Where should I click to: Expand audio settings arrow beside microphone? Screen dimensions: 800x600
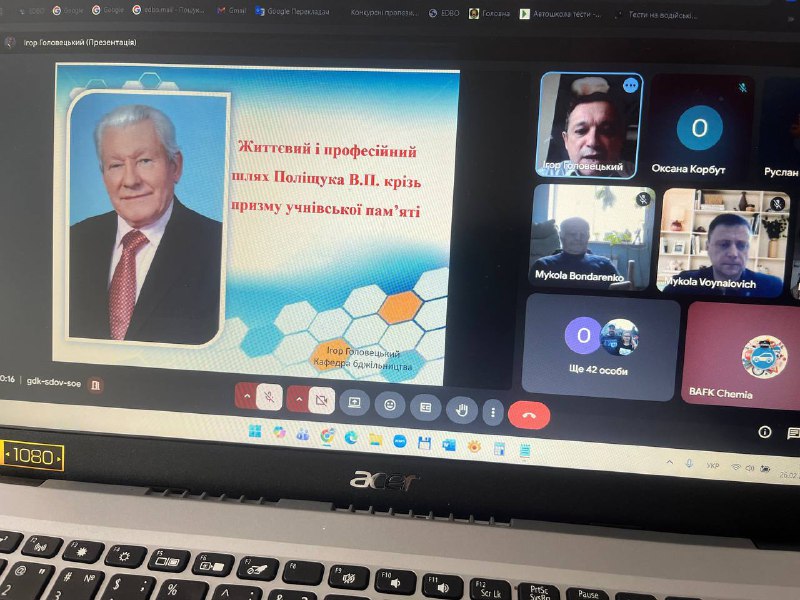click(246, 397)
